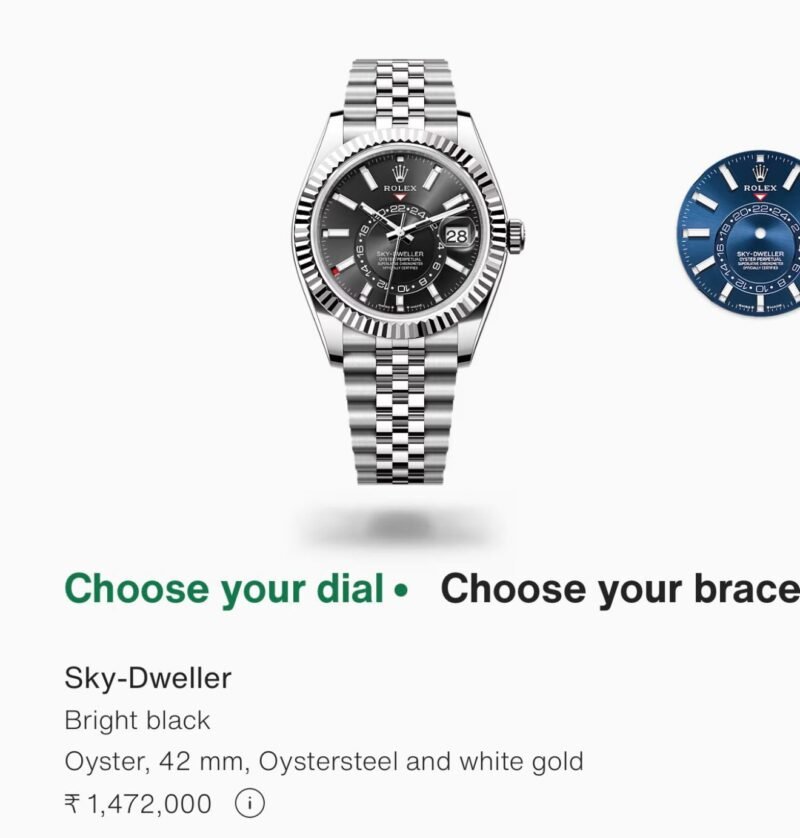Open the Sky-Dweller product page link

pyautogui.click(x=146, y=679)
